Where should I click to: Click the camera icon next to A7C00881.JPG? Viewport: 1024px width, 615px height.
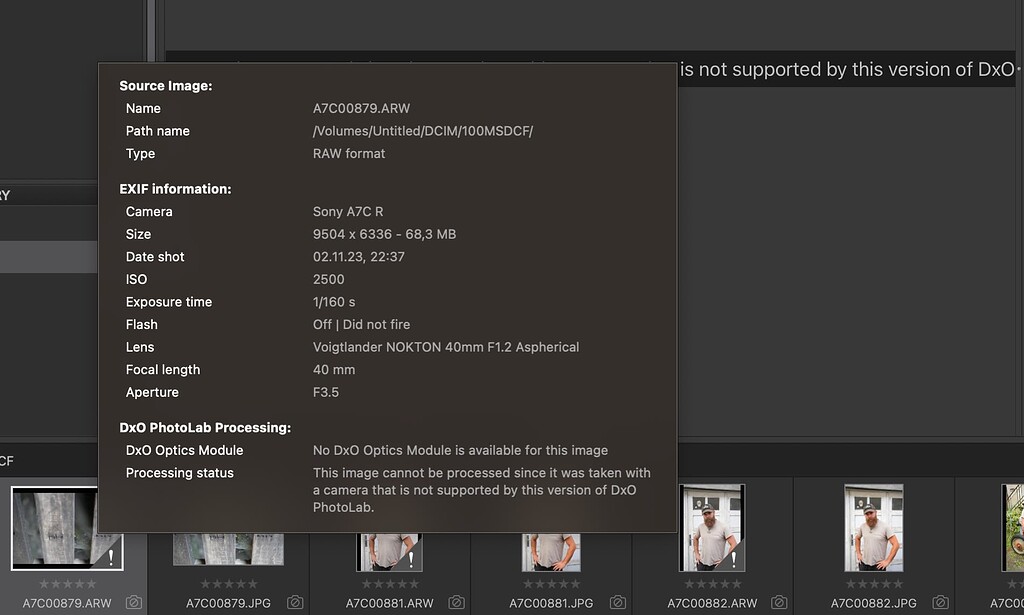616,602
